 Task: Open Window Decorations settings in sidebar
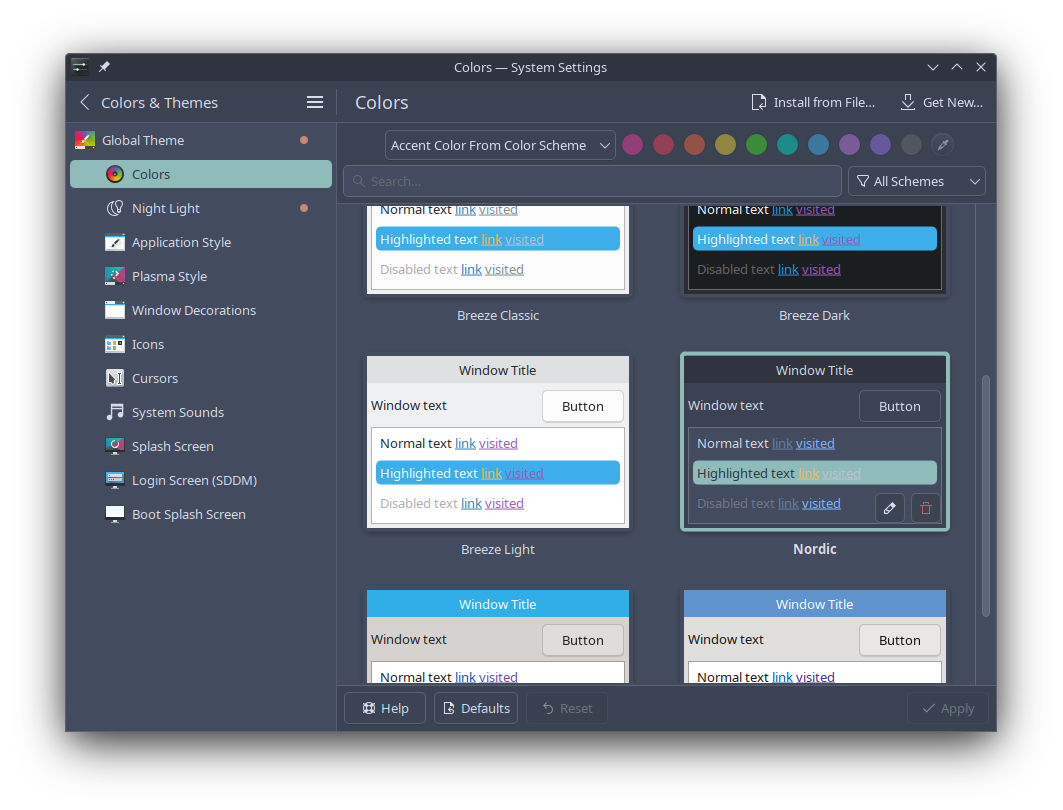[193, 310]
